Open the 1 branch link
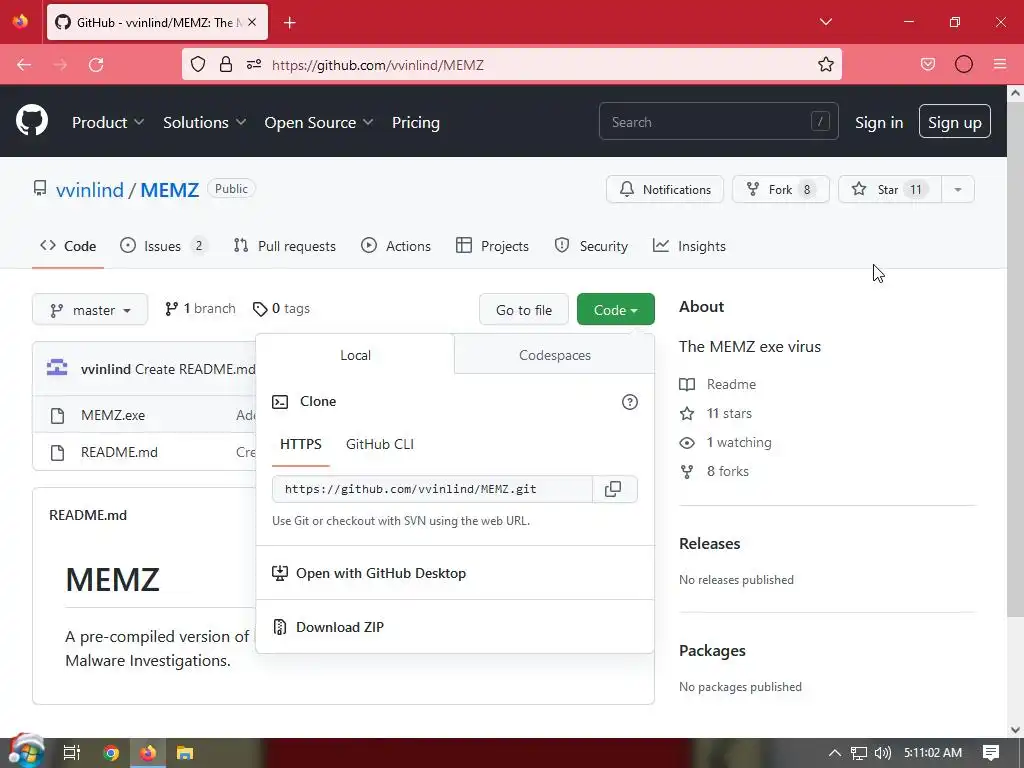This screenshot has height=768, width=1024. 200,308
